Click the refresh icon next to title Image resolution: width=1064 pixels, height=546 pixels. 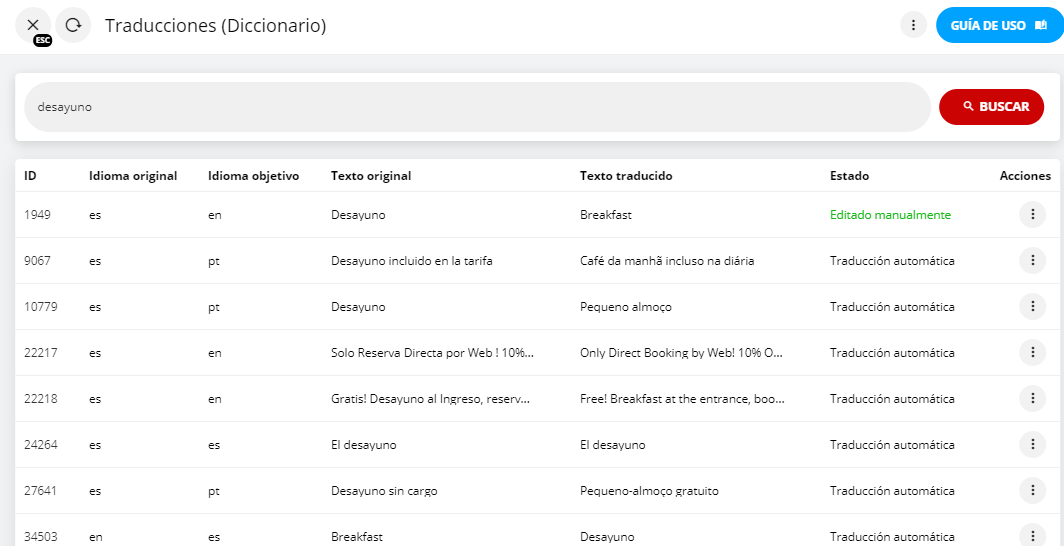(73, 25)
